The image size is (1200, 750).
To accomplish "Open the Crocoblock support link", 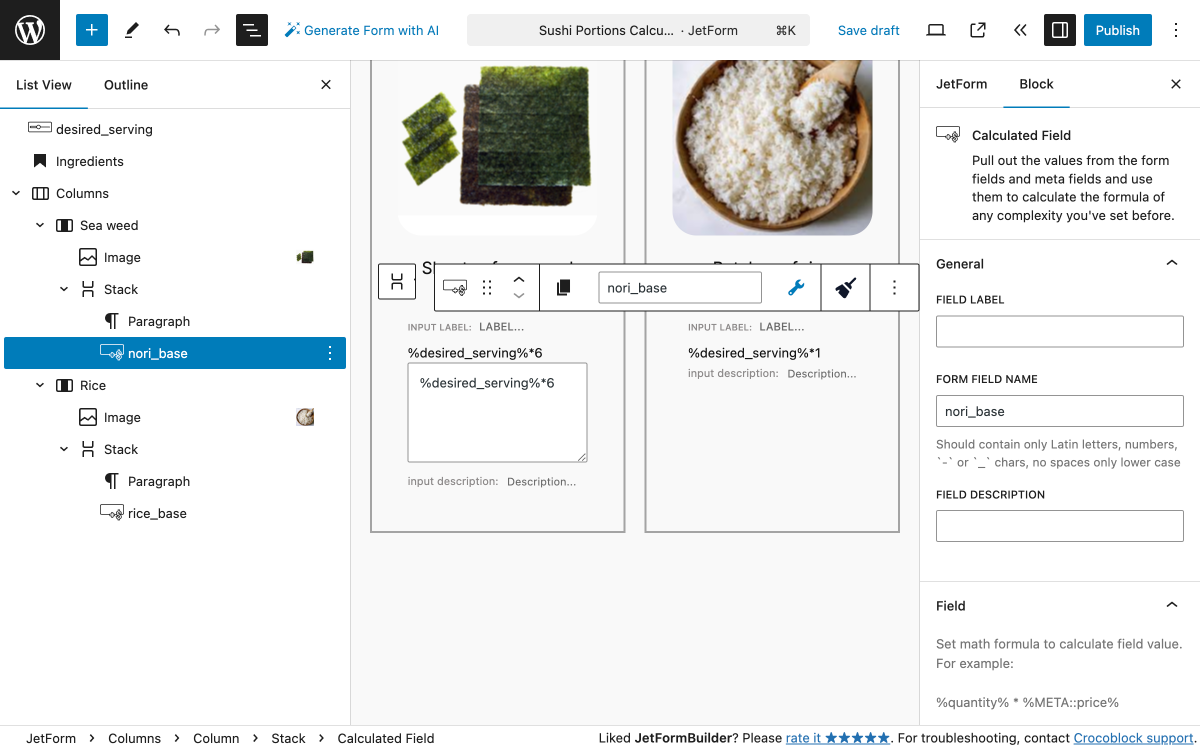I will pos(1134,738).
